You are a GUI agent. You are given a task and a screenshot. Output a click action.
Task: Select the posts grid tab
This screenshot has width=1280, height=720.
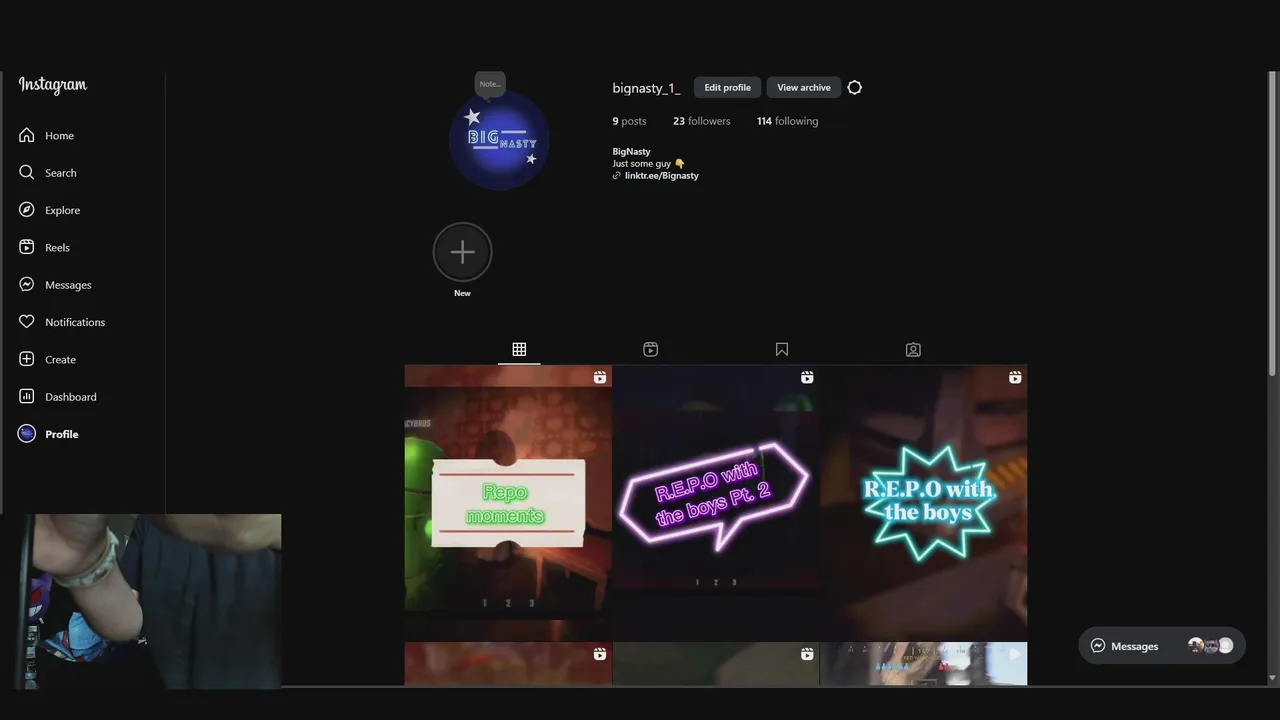[519, 349]
